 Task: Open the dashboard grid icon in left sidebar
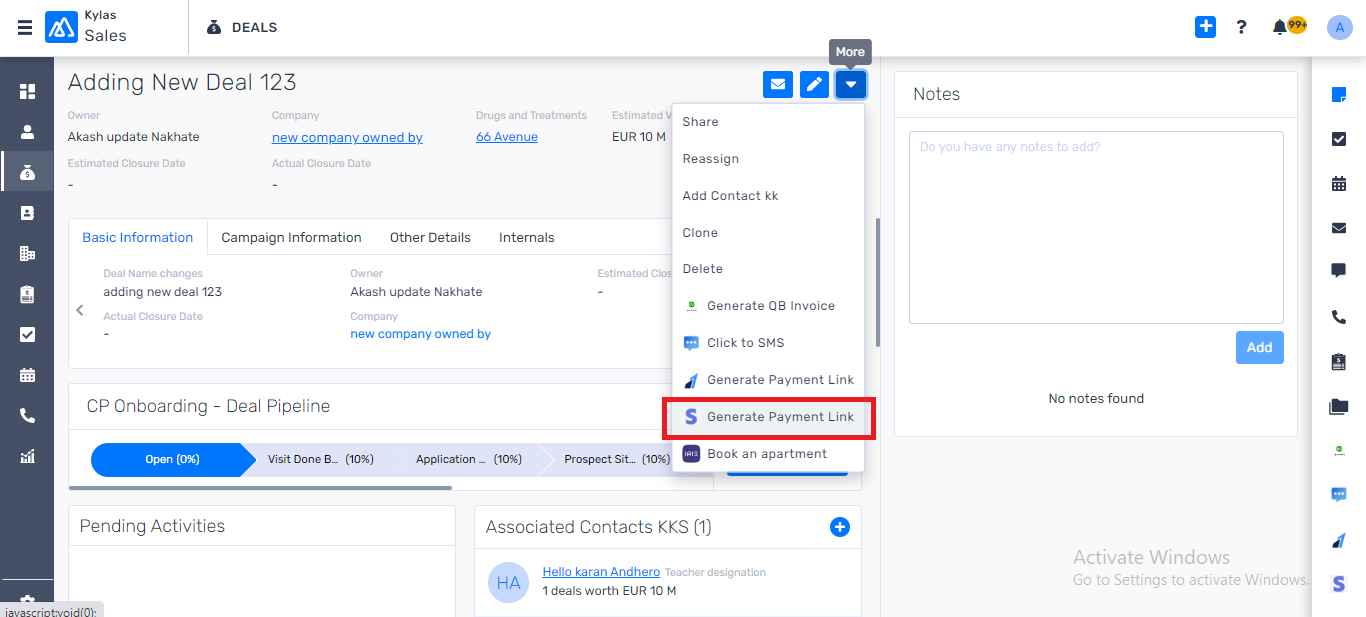(x=26, y=90)
